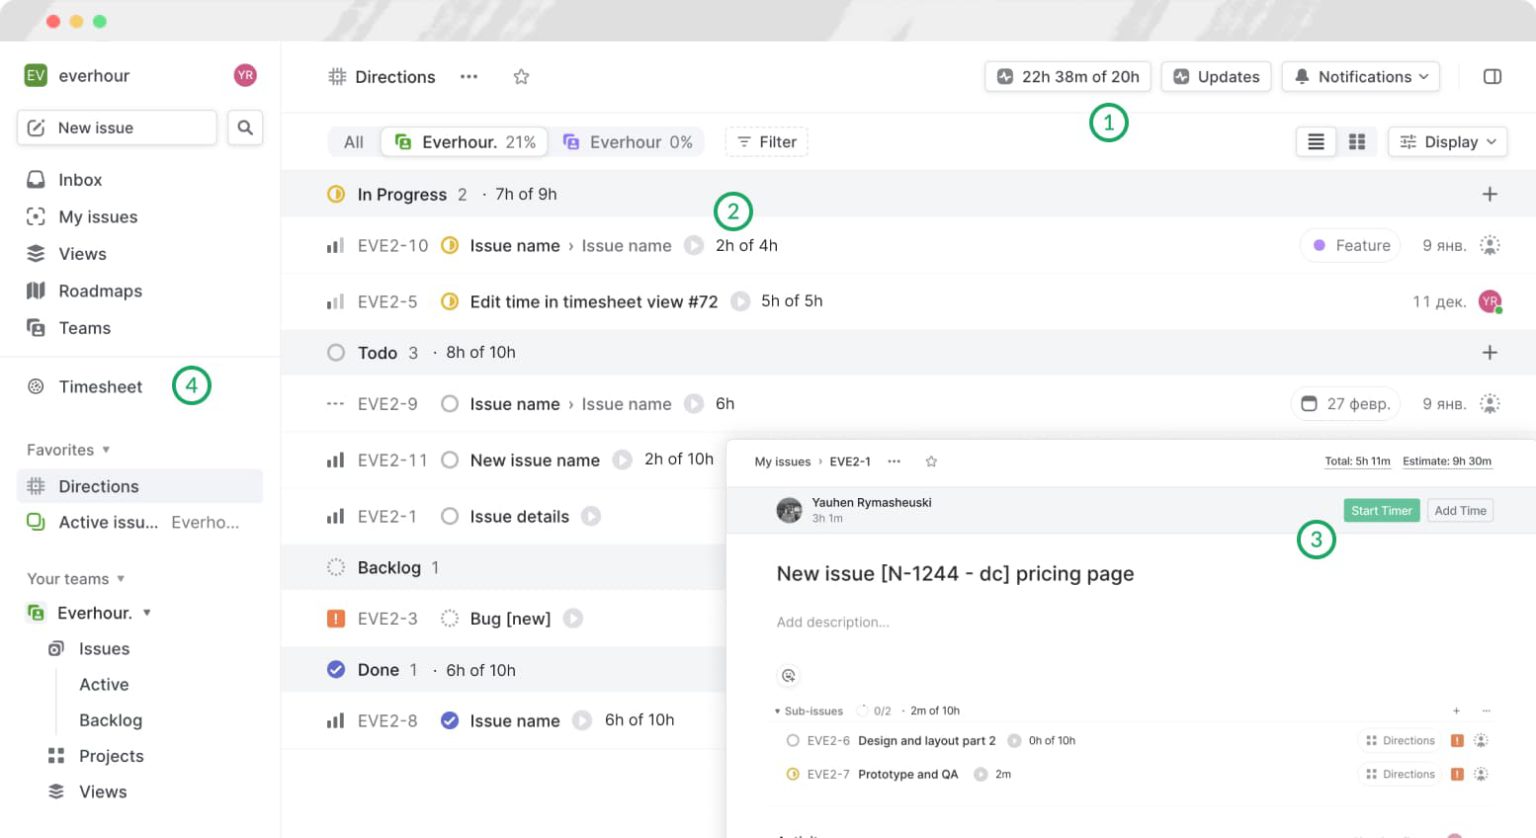Collapse the Sub-issues section

point(777,710)
